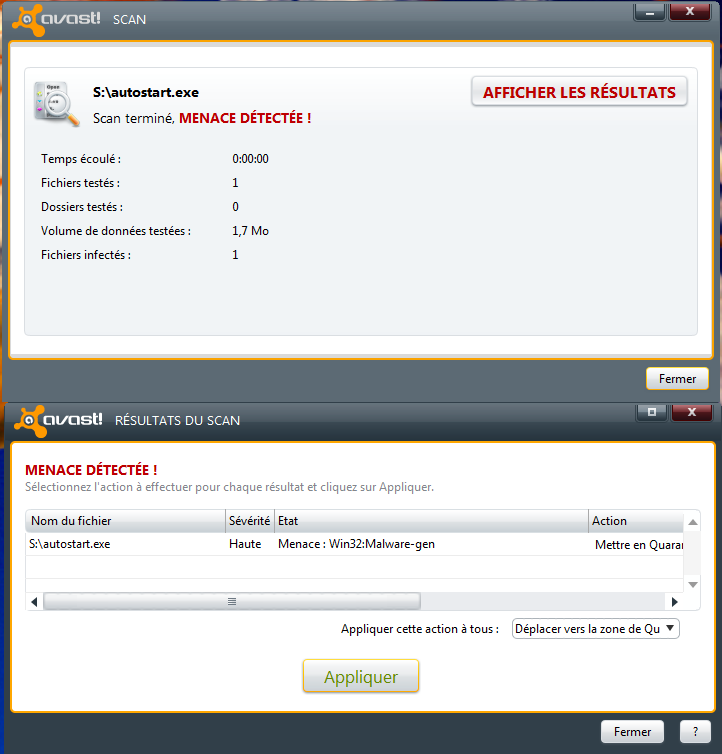
Task: Click the '1,7 Mo' data volume value
Action: (251, 231)
